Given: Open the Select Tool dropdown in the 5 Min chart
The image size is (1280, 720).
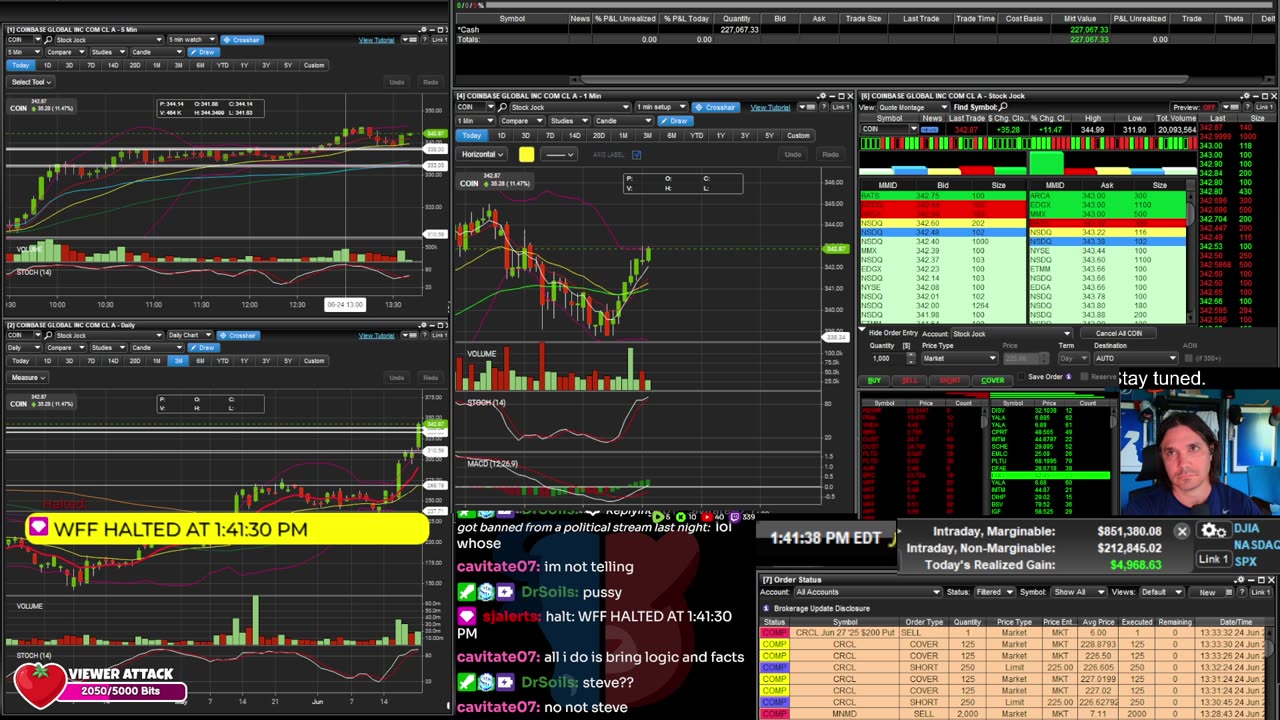Looking at the screenshot, I should pos(30,82).
